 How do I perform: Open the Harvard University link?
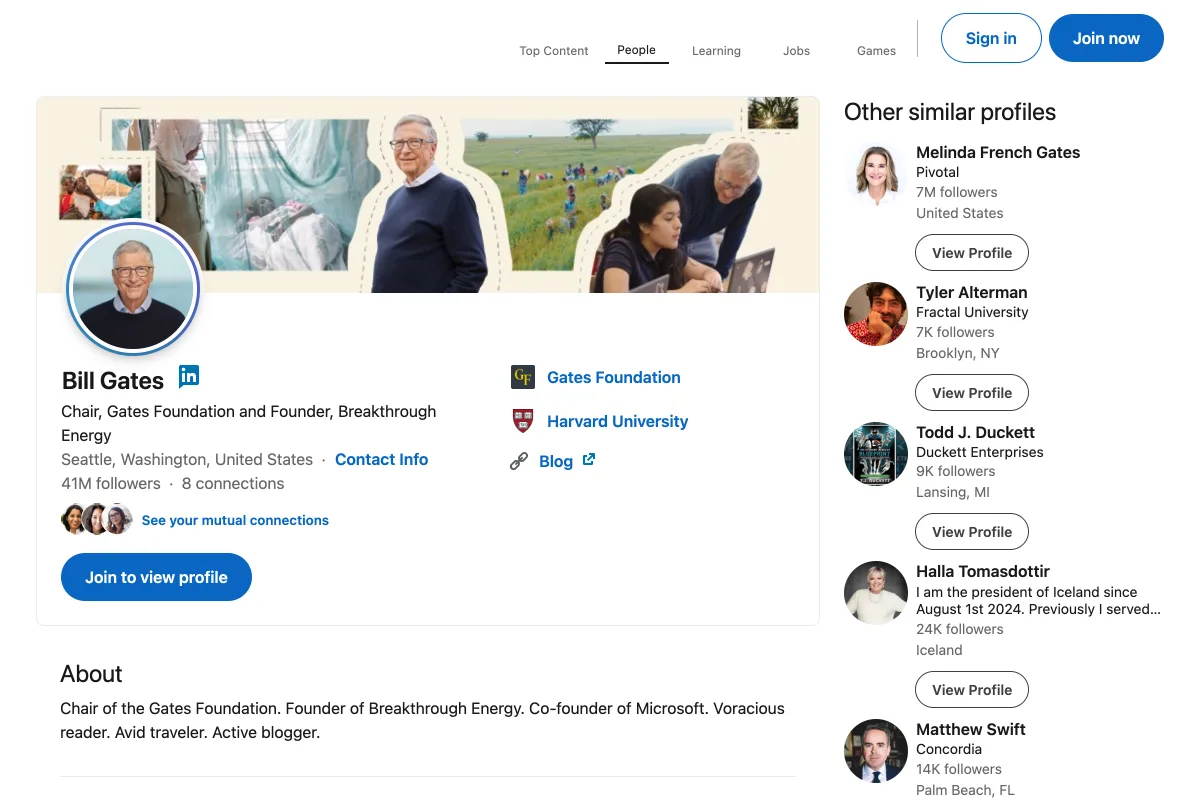pyautogui.click(x=618, y=421)
